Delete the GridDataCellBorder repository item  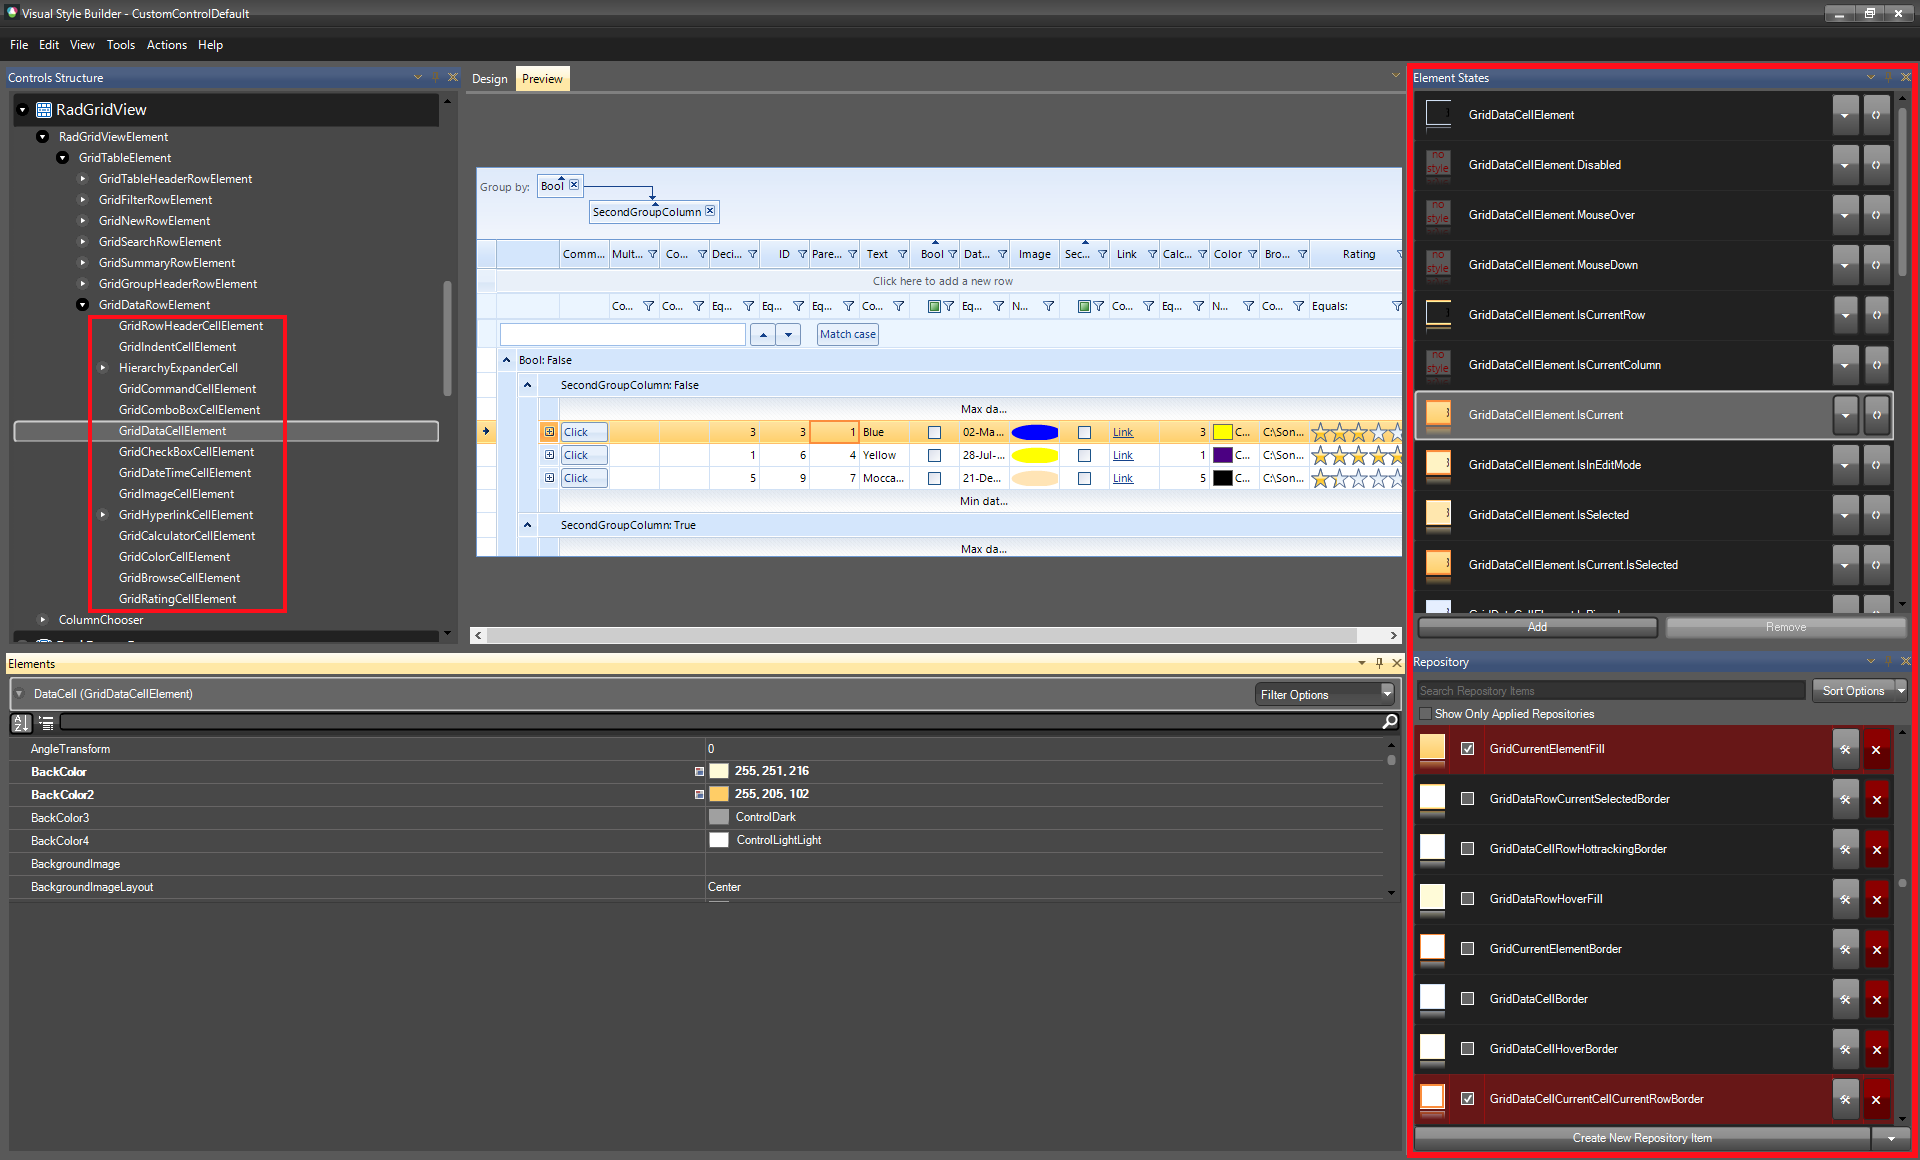[1876, 1000]
